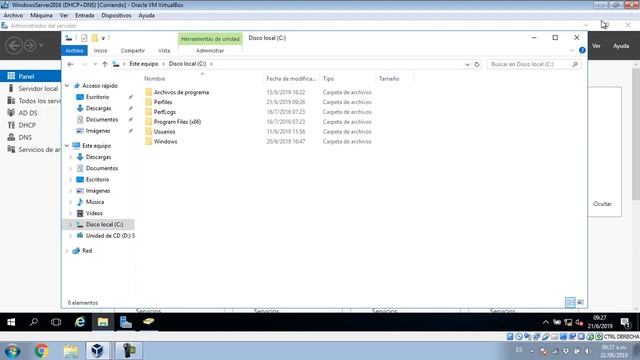This screenshot has width=640, height=360.
Task: Open the quick access toolbar customize dropdown
Action: point(103,38)
